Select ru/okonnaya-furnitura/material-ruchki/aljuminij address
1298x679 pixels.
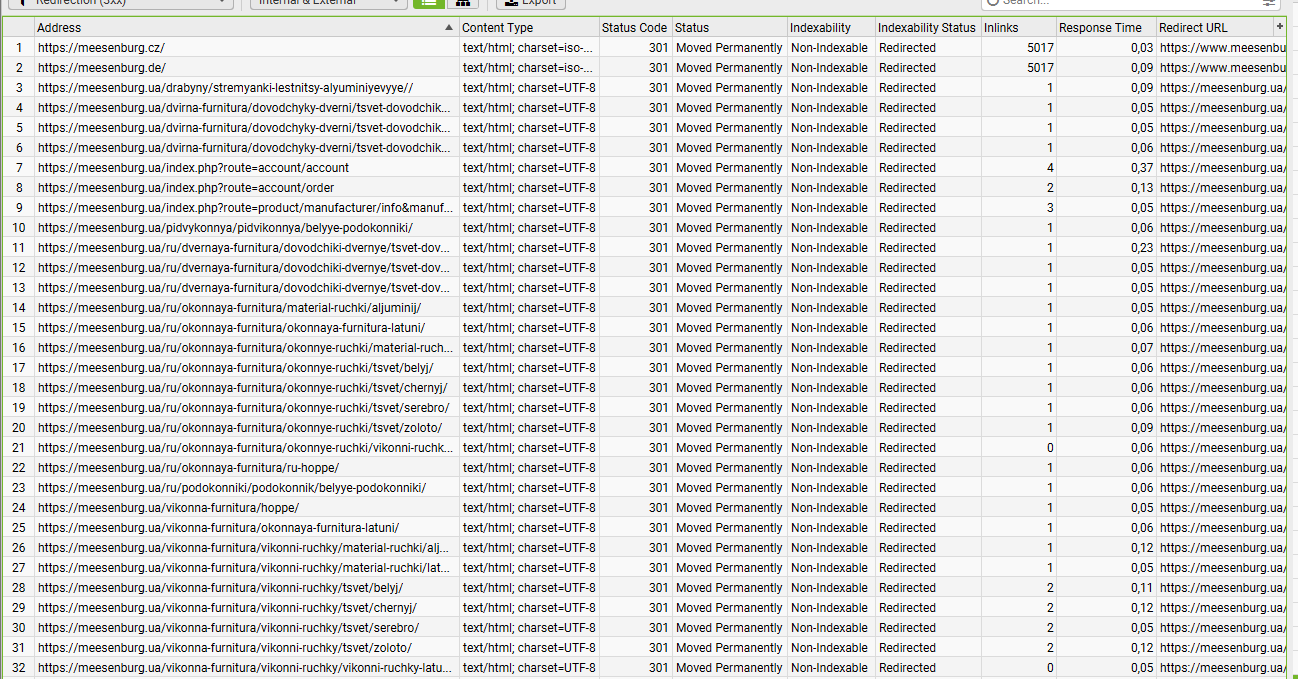(229, 308)
